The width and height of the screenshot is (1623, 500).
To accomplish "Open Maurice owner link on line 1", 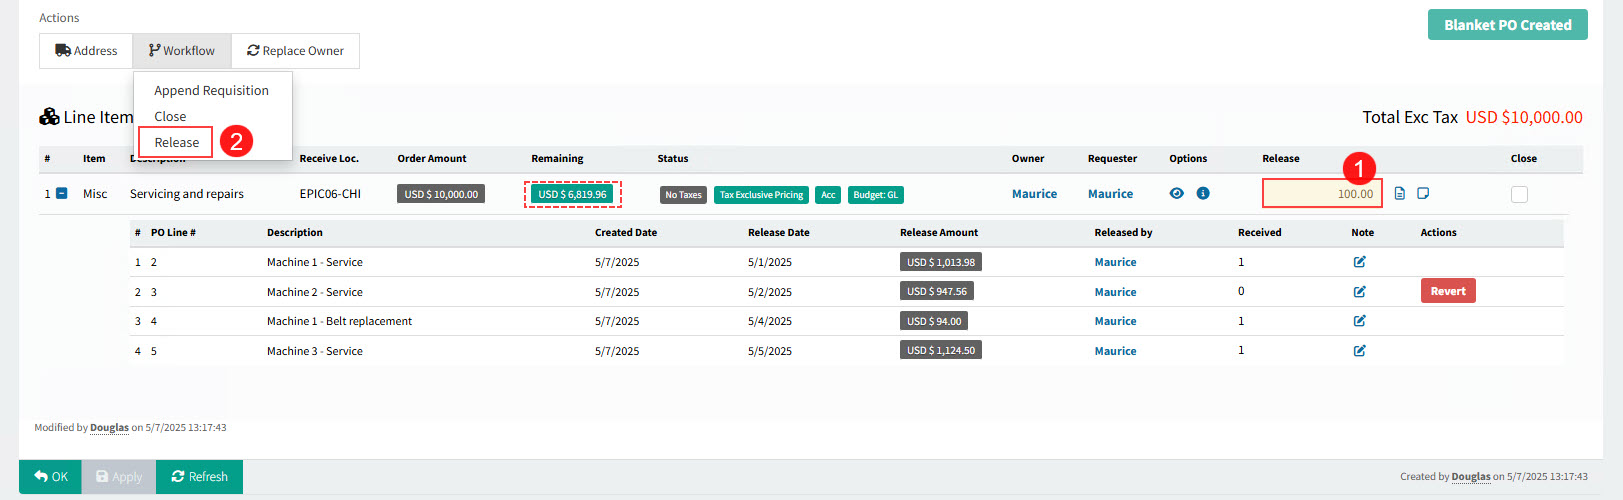I will (1034, 194).
